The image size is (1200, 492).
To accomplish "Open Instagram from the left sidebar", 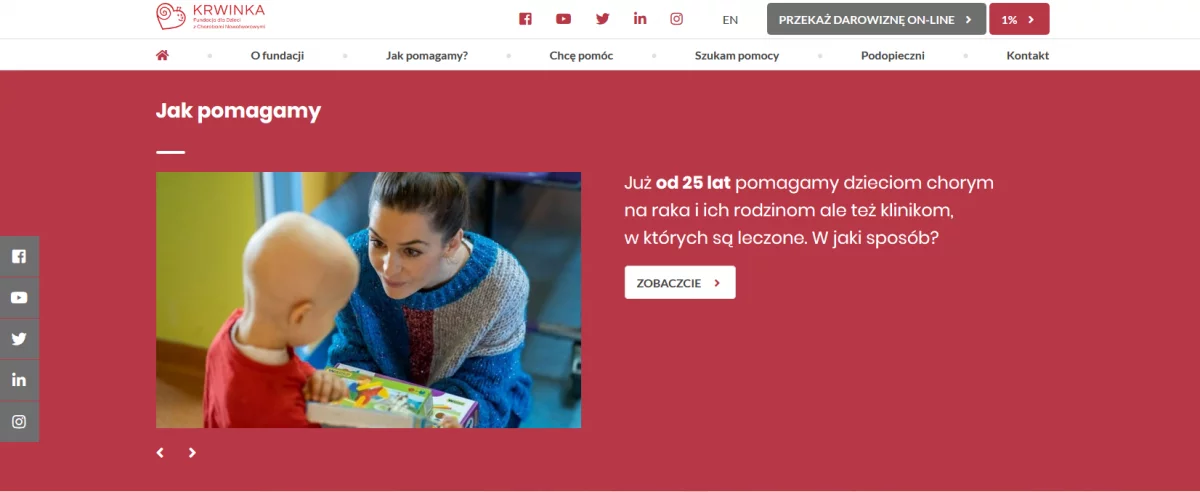I will pyautogui.click(x=19, y=422).
